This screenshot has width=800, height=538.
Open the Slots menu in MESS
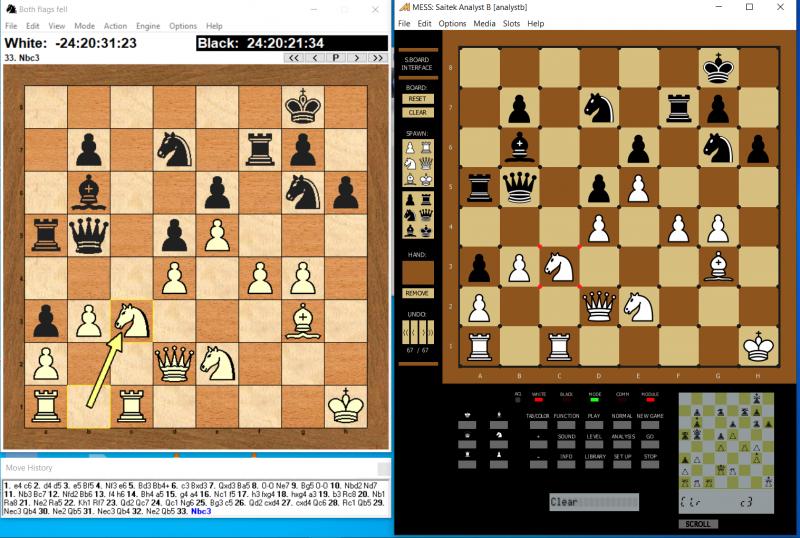click(511, 23)
